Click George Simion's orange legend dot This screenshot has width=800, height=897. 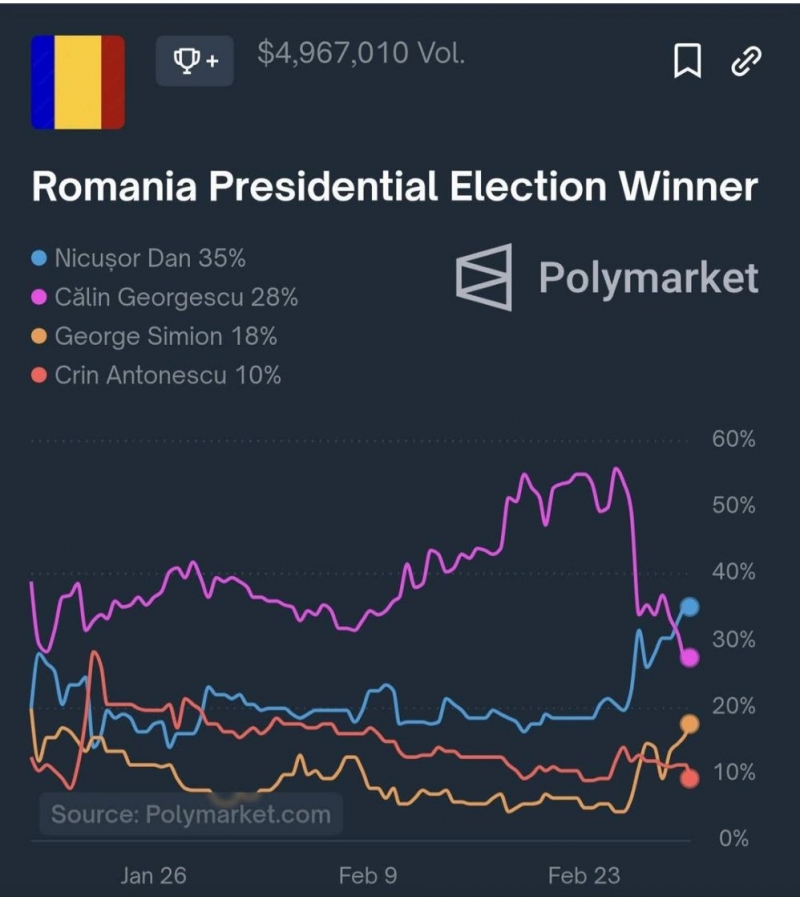[40, 337]
